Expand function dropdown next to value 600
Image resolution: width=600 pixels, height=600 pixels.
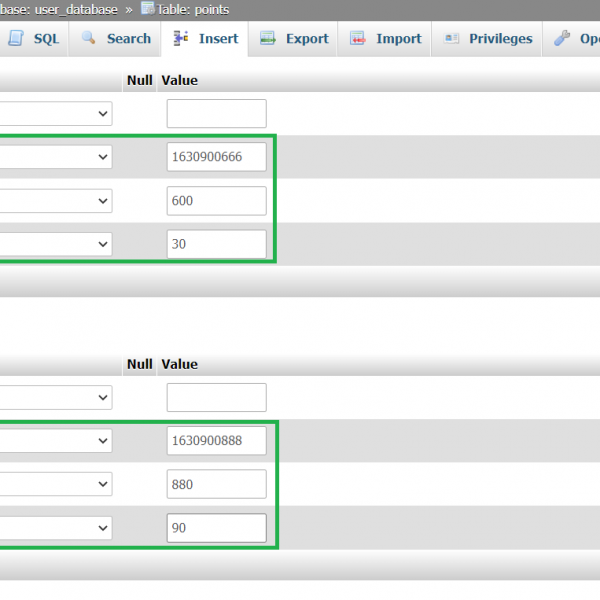pyautogui.click(x=55, y=201)
